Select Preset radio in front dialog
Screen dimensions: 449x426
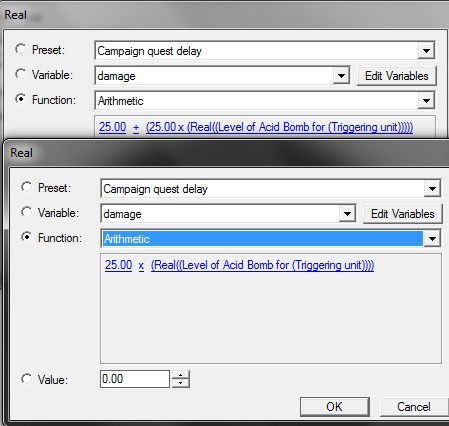pos(26,187)
